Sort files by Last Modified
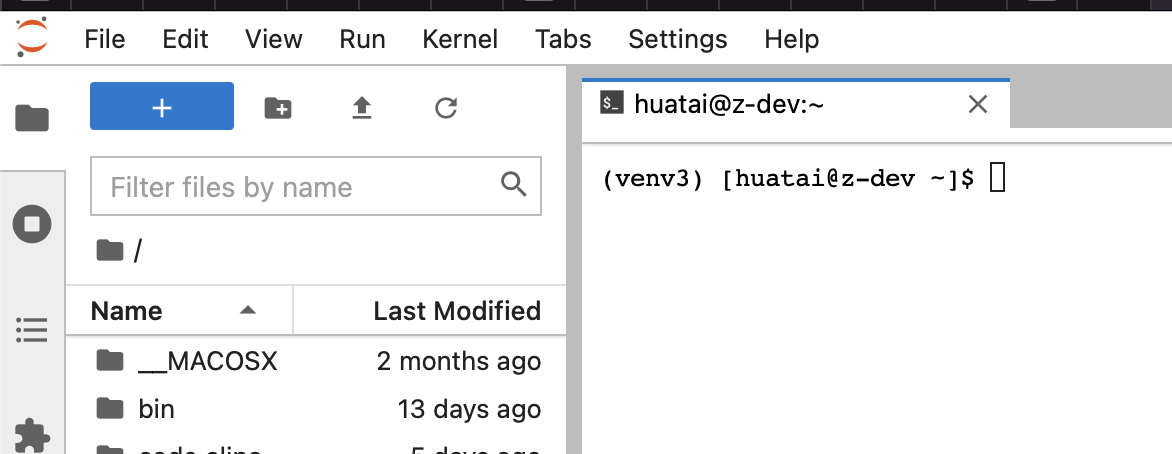The width and height of the screenshot is (1172, 454). (456, 311)
